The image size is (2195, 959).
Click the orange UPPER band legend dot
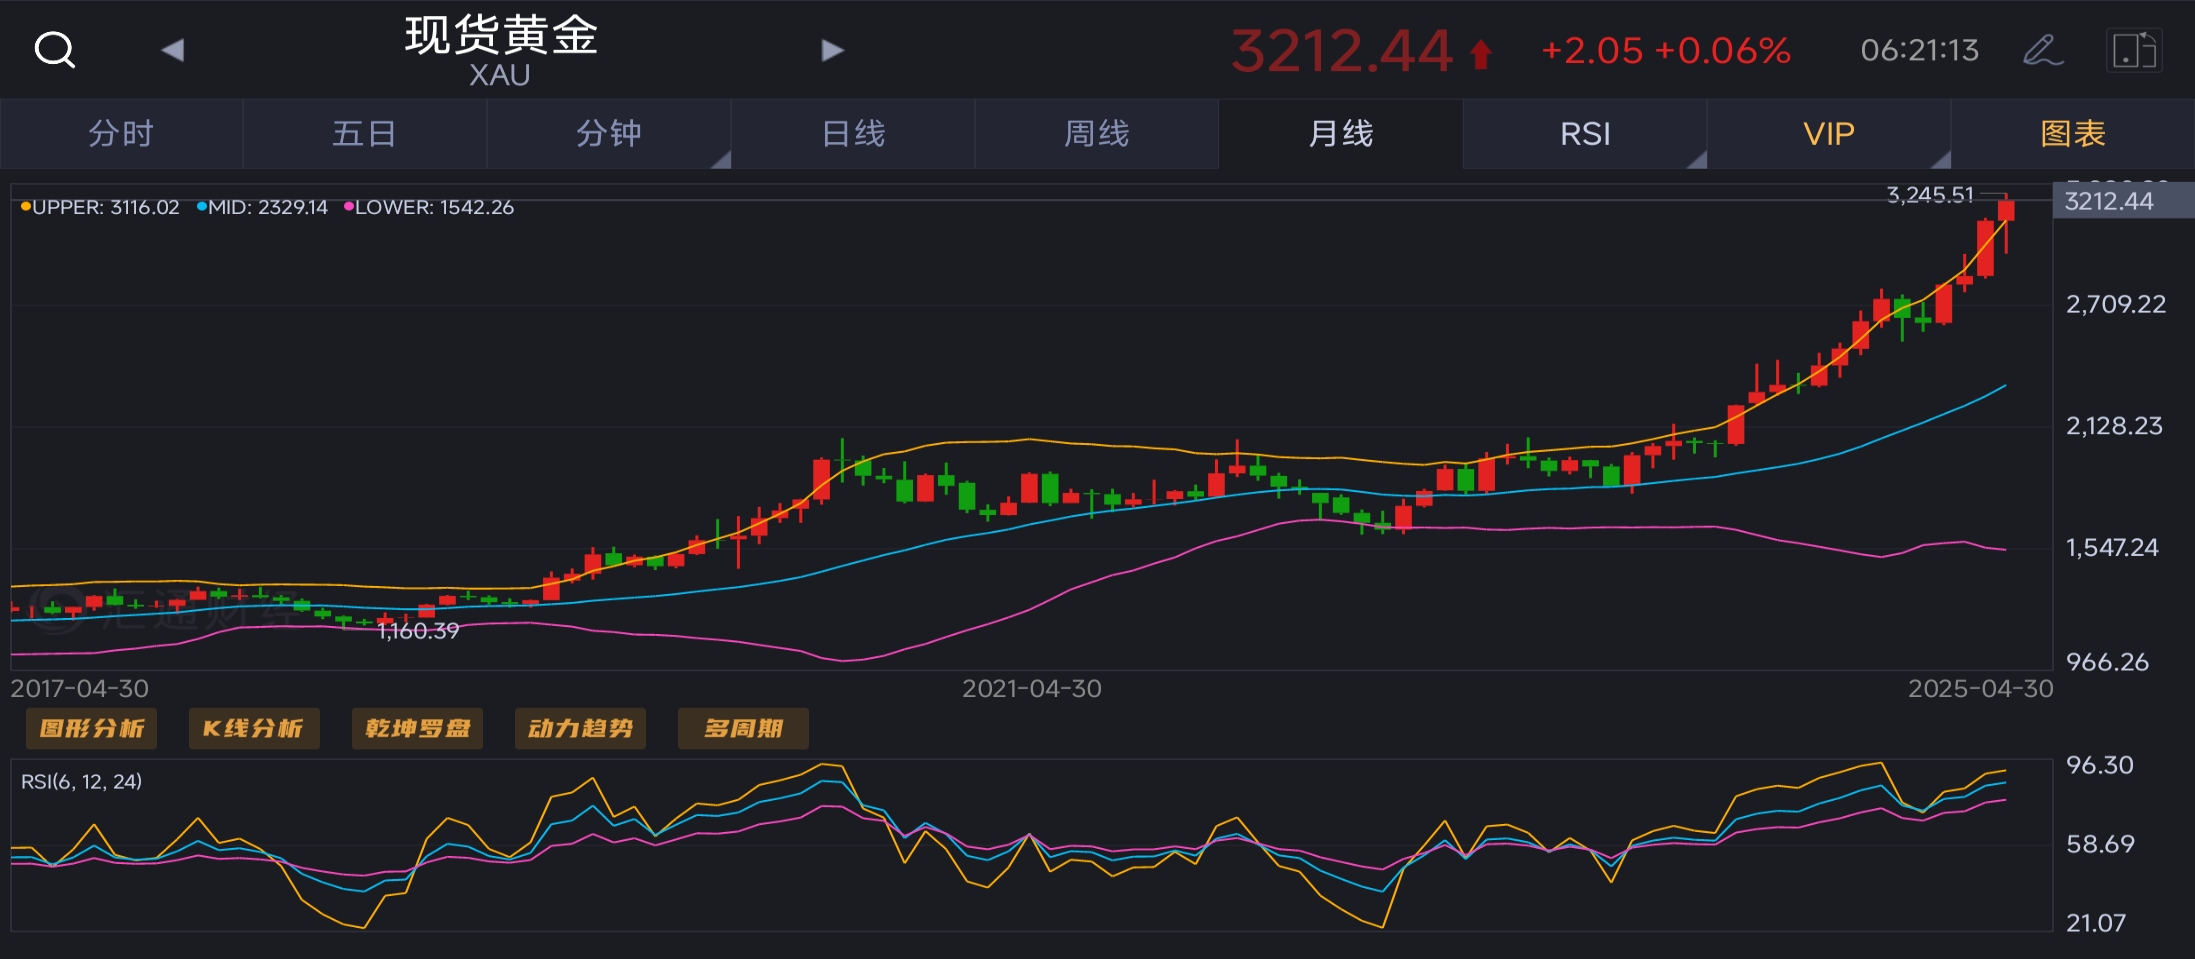coord(26,207)
